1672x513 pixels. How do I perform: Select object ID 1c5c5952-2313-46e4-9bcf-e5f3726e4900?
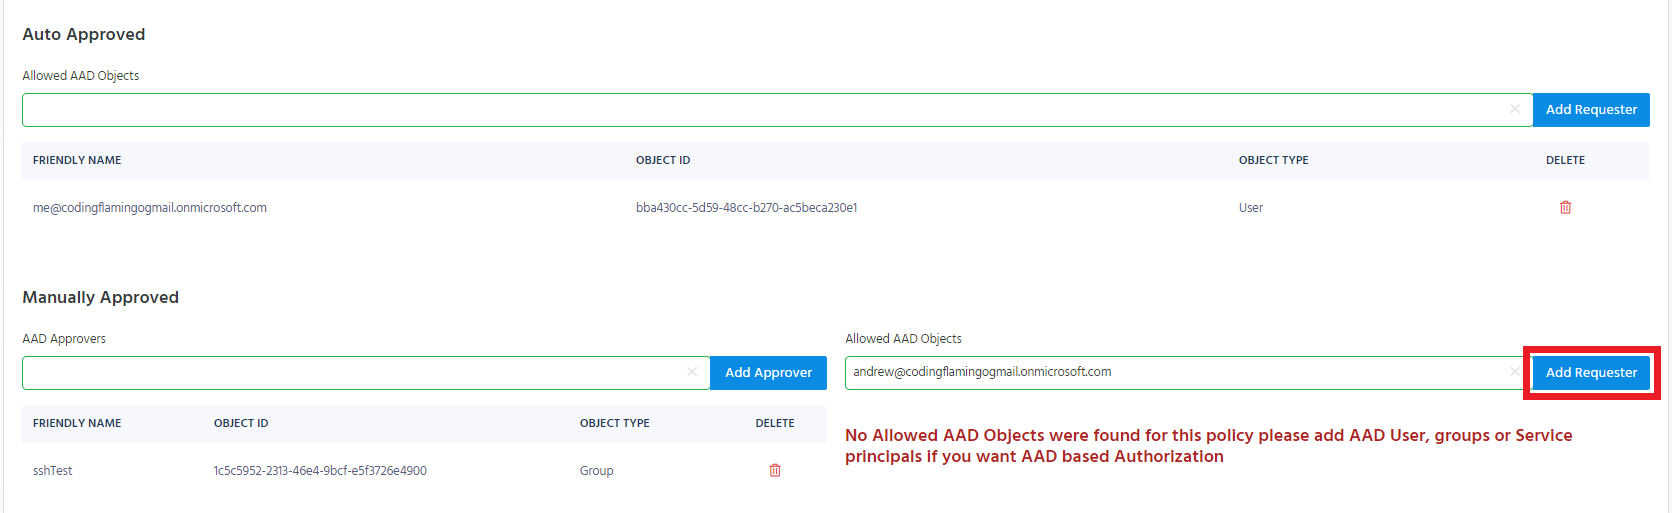pyautogui.click(x=320, y=471)
